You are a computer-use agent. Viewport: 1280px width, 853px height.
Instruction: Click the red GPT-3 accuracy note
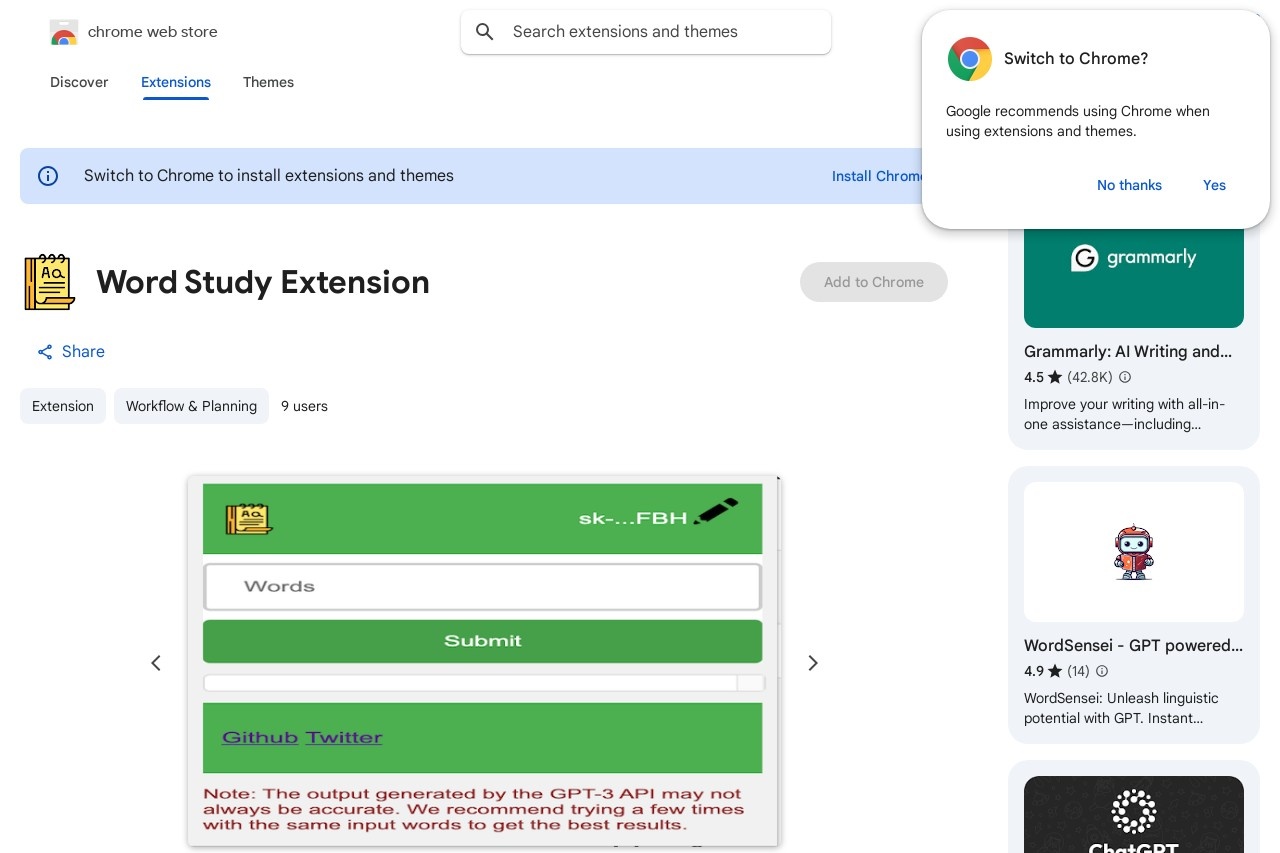click(474, 809)
